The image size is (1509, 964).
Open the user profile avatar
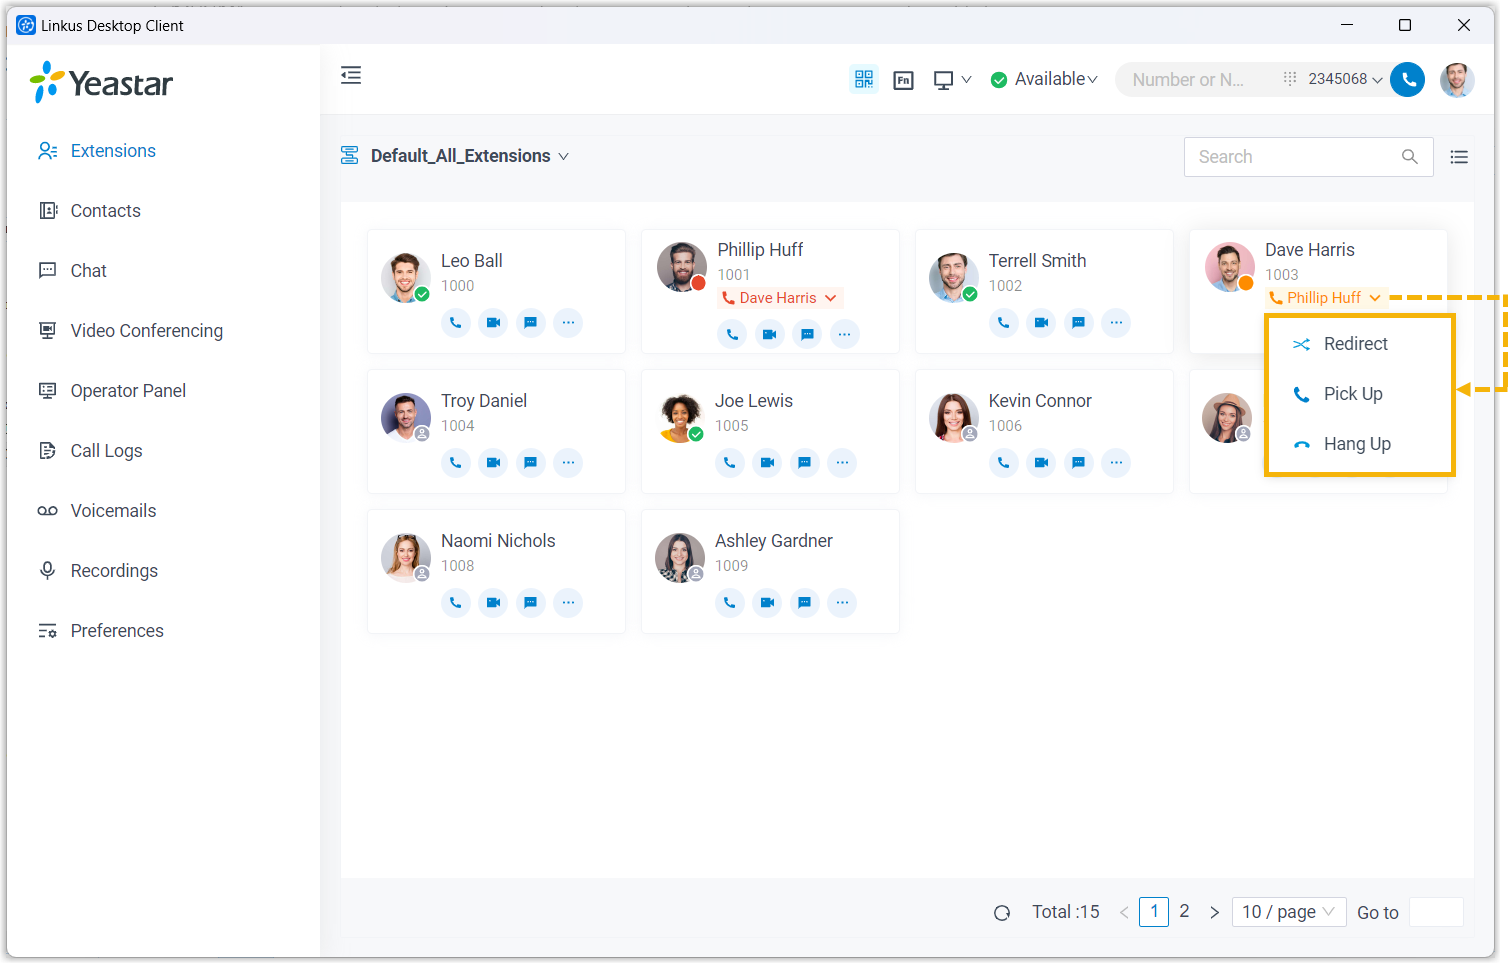click(1457, 79)
